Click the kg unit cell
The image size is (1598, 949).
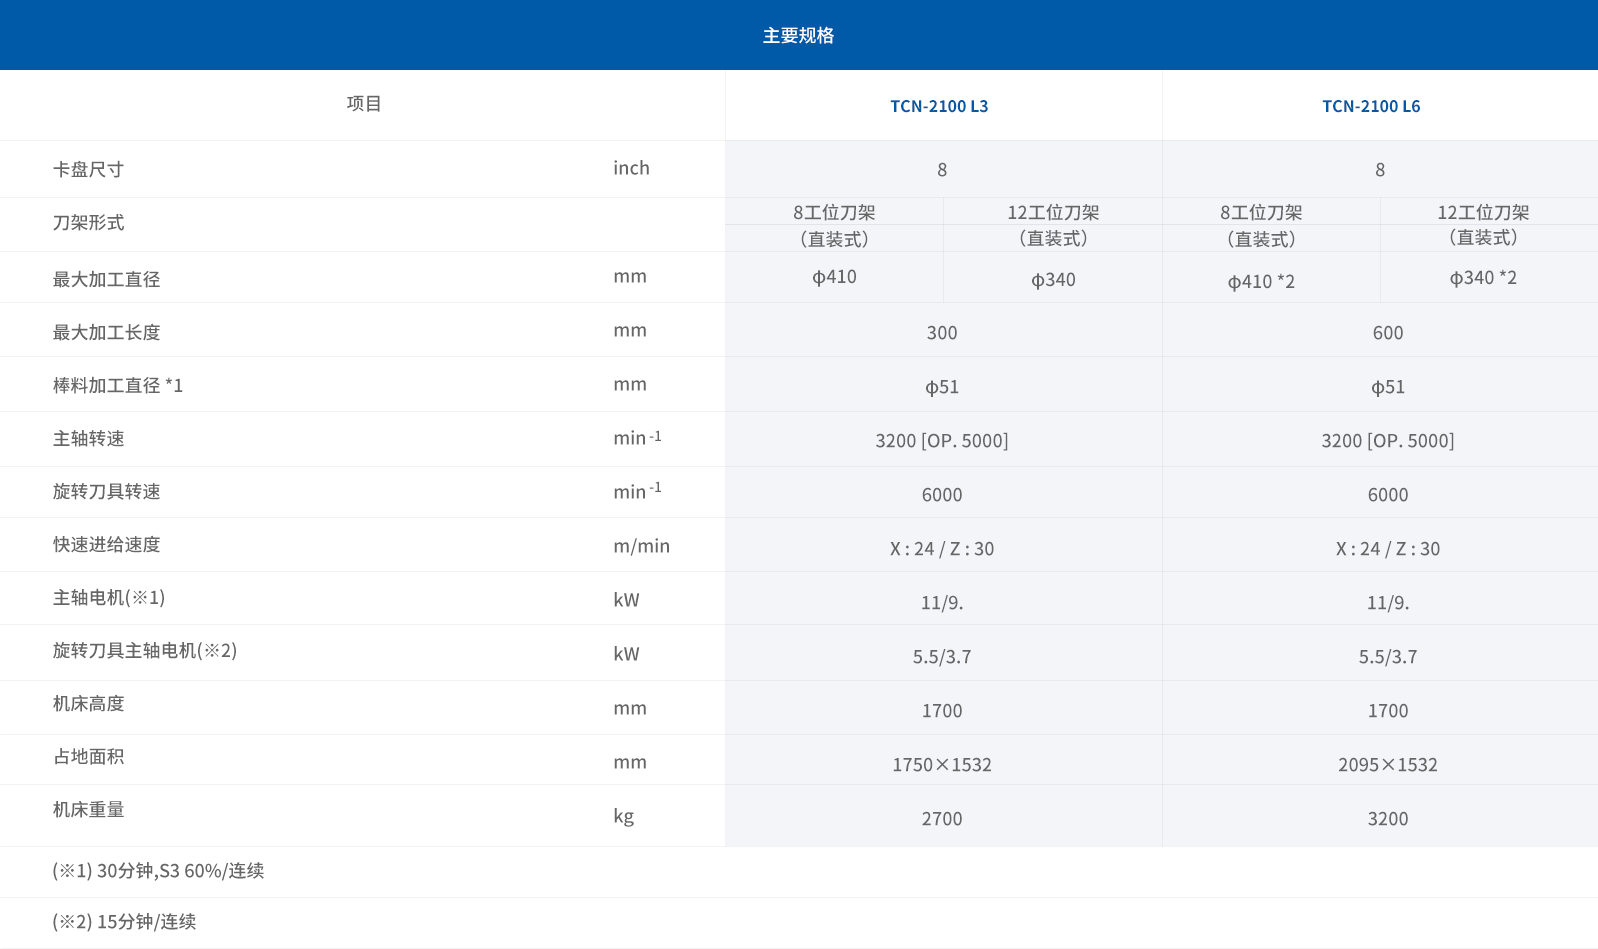623,817
